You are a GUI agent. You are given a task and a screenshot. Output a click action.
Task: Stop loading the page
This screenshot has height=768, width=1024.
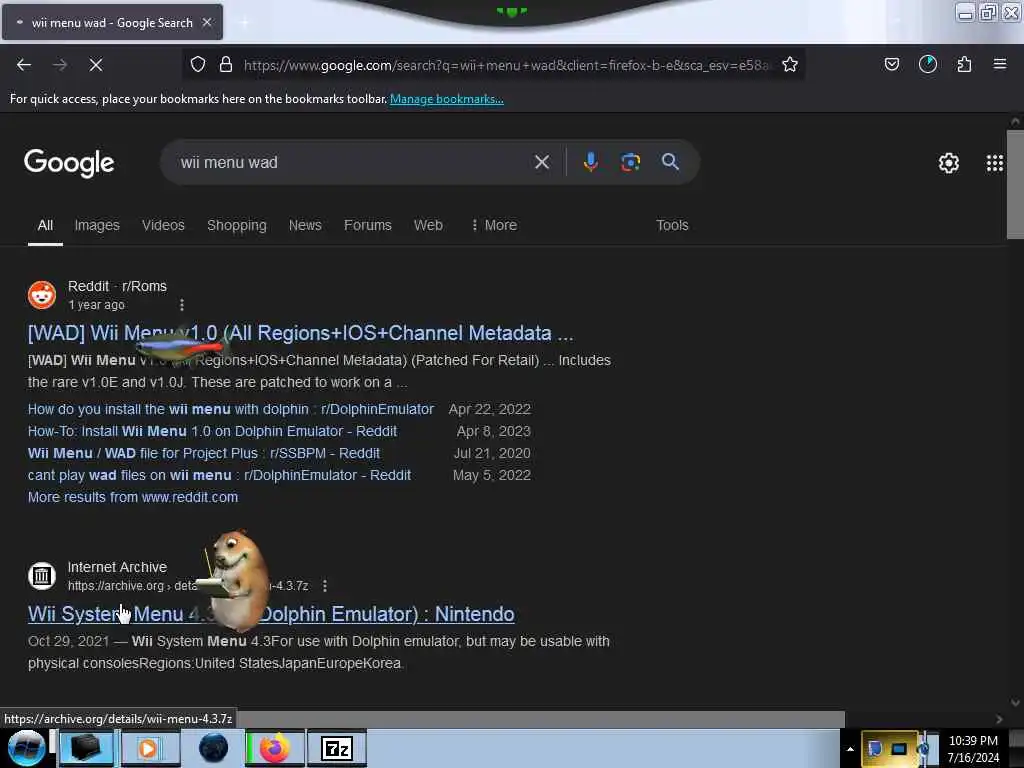(x=96, y=65)
